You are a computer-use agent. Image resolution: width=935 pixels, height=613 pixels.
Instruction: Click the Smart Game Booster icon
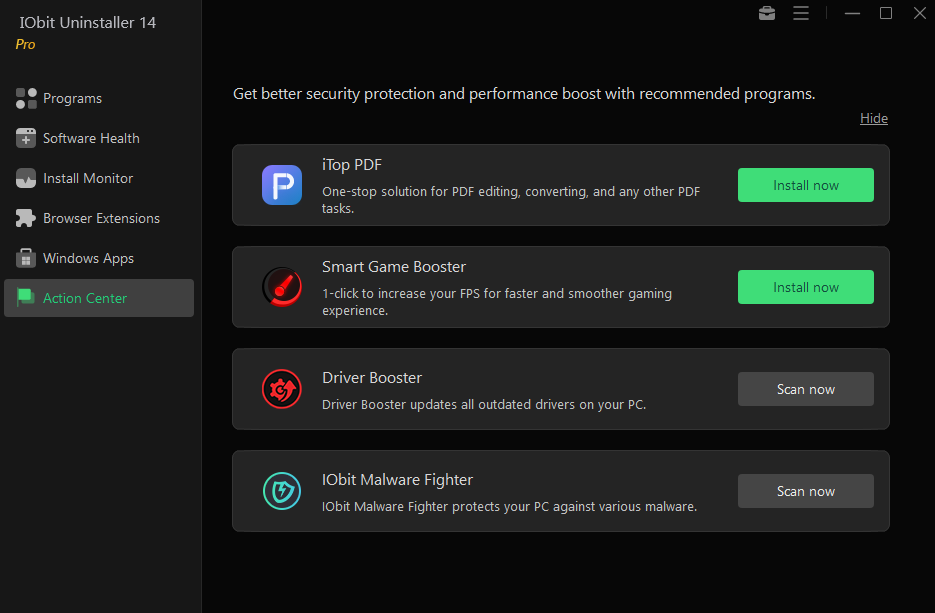pos(282,287)
